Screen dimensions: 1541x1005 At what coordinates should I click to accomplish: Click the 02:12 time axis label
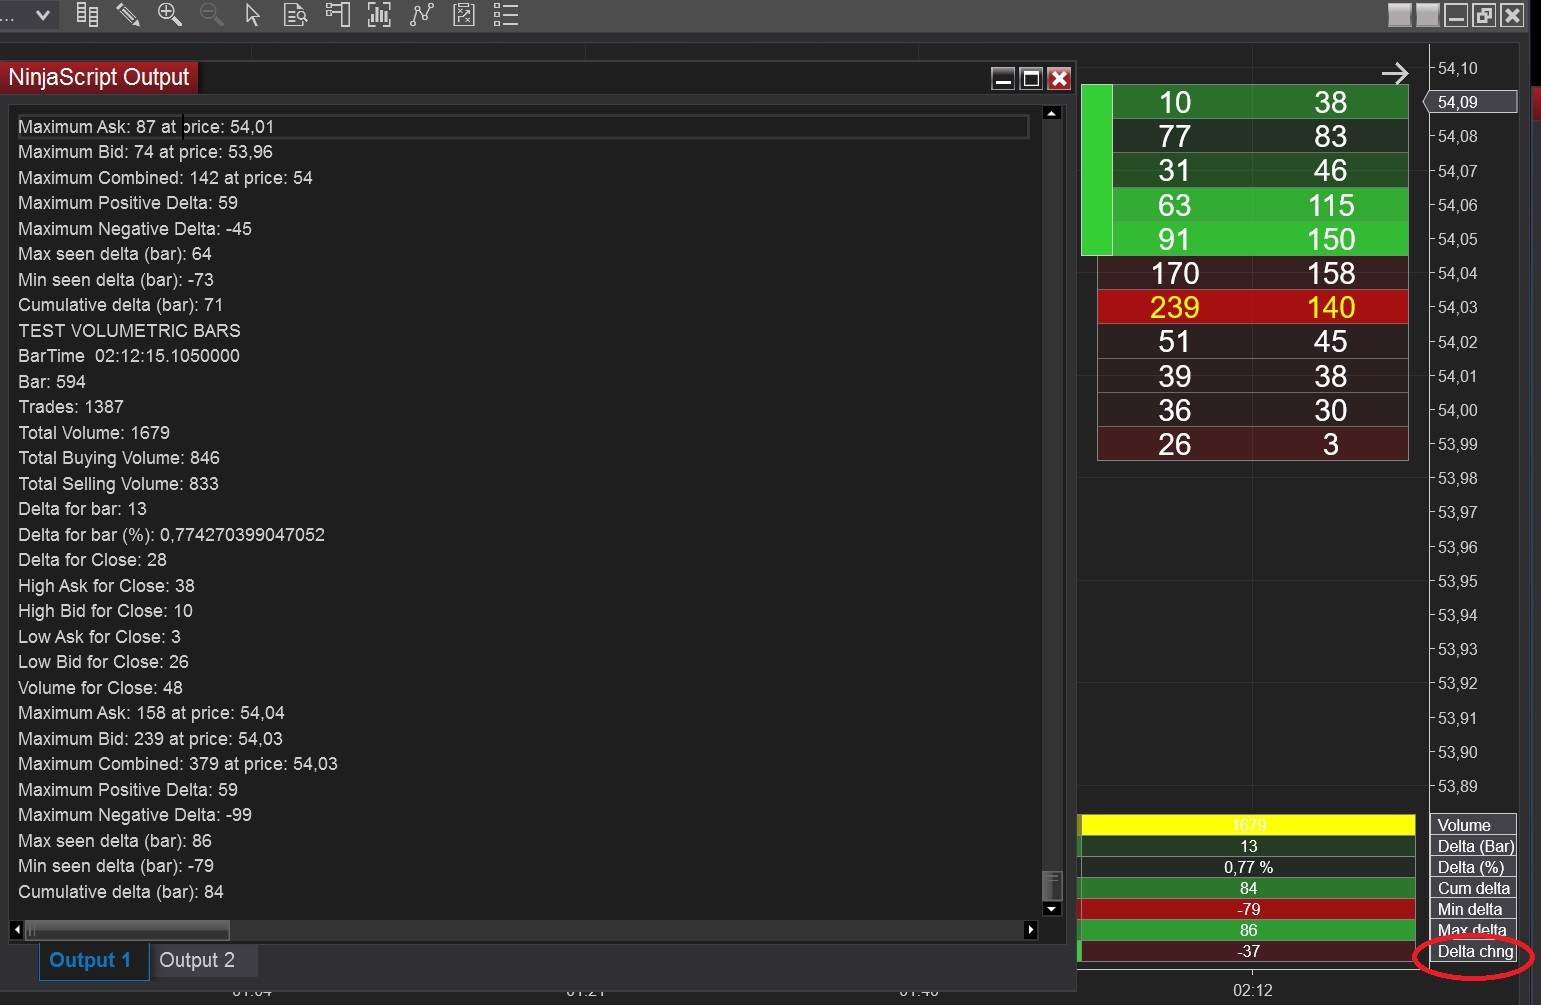(x=1253, y=991)
